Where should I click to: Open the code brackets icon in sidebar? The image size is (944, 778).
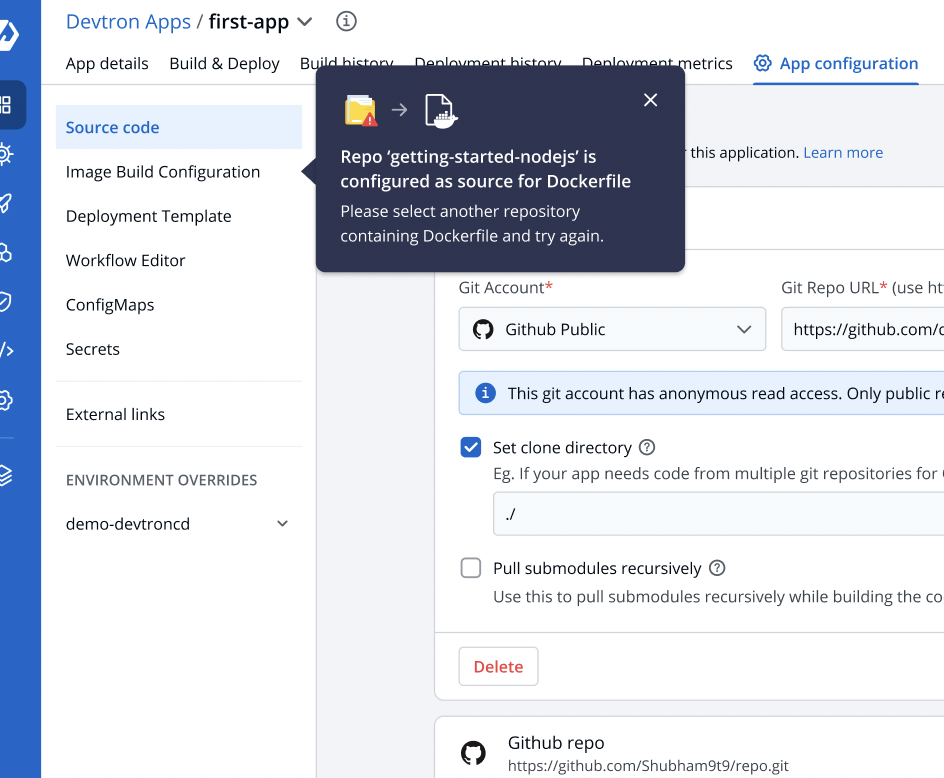pos(6,350)
